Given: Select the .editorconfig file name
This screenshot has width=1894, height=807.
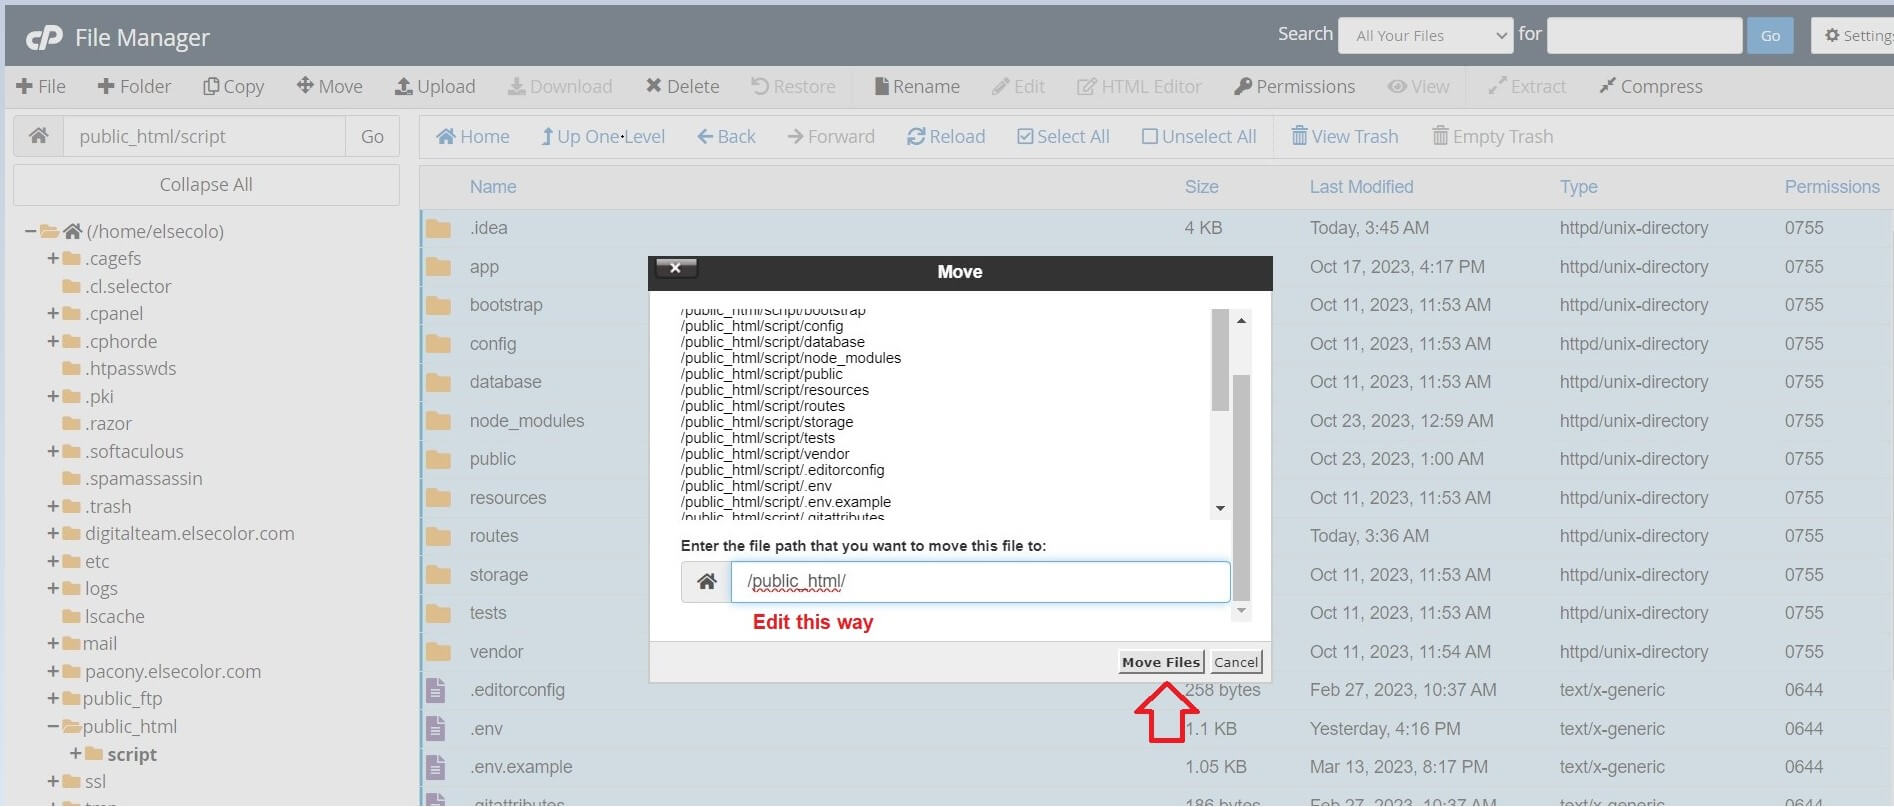Looking at the screenshot, I should pos(517,690).
